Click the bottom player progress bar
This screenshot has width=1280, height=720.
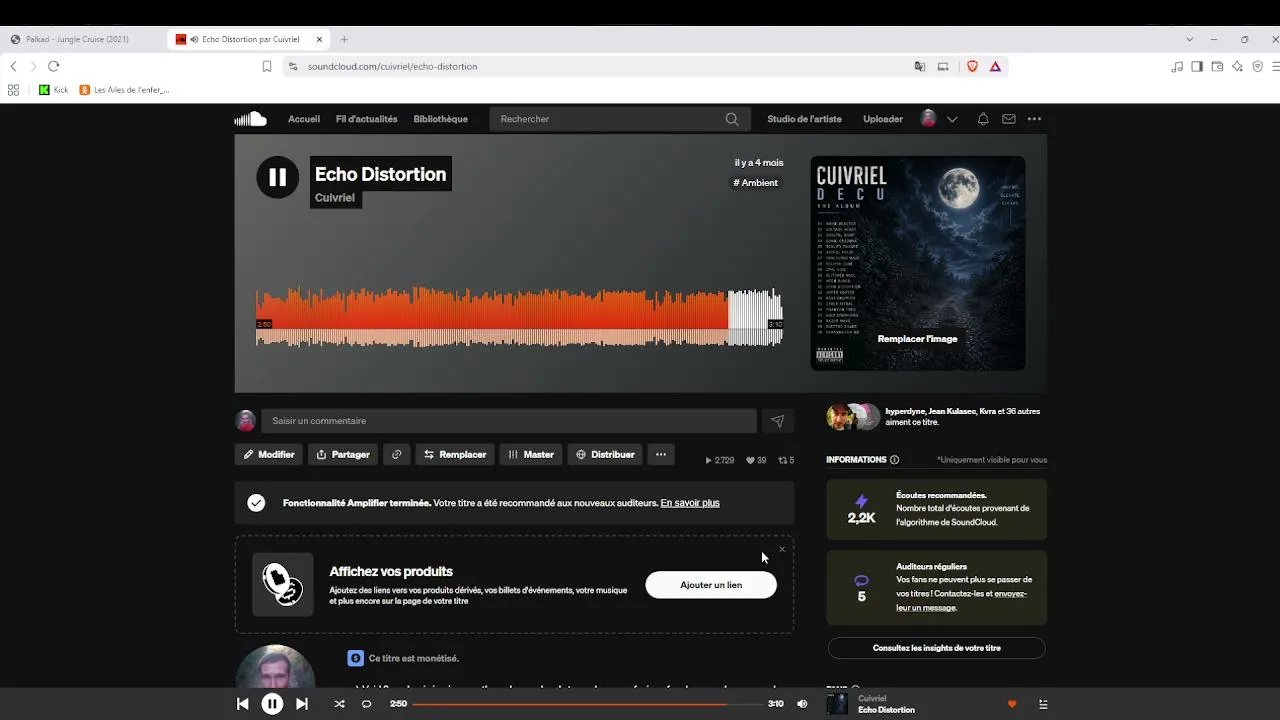click(x=587, y=704)
